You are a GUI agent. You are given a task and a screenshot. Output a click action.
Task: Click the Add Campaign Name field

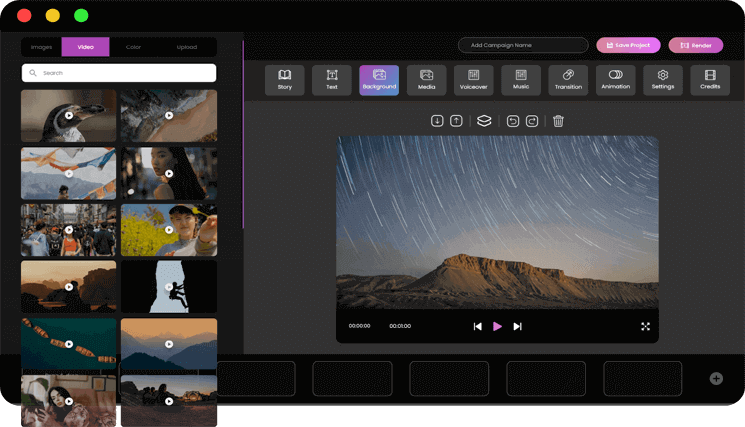[523, 45]
